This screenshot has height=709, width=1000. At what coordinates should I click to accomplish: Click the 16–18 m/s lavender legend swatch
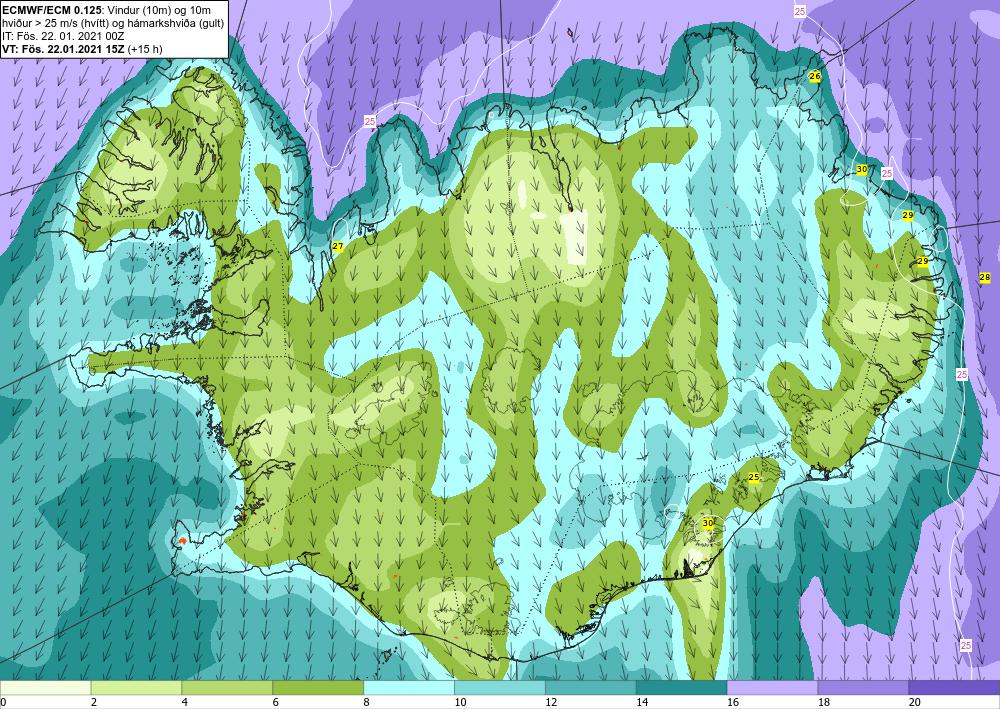click(772, 688)
